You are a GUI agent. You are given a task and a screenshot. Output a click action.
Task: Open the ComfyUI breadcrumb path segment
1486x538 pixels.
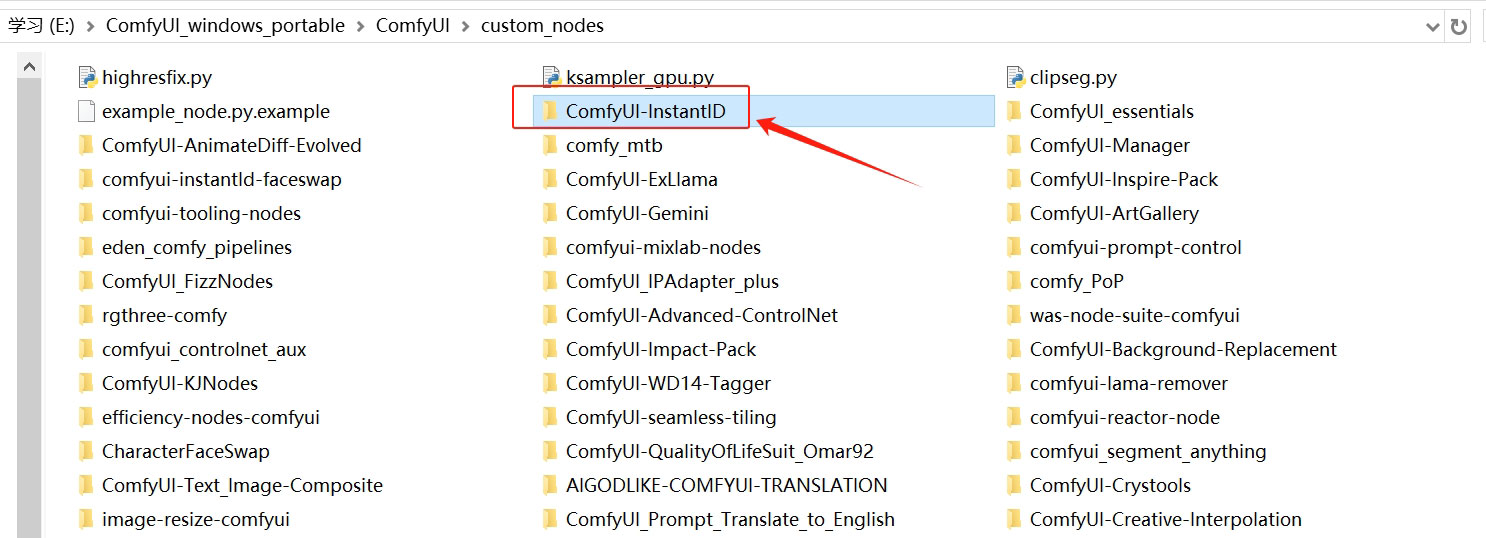(412, 26)
